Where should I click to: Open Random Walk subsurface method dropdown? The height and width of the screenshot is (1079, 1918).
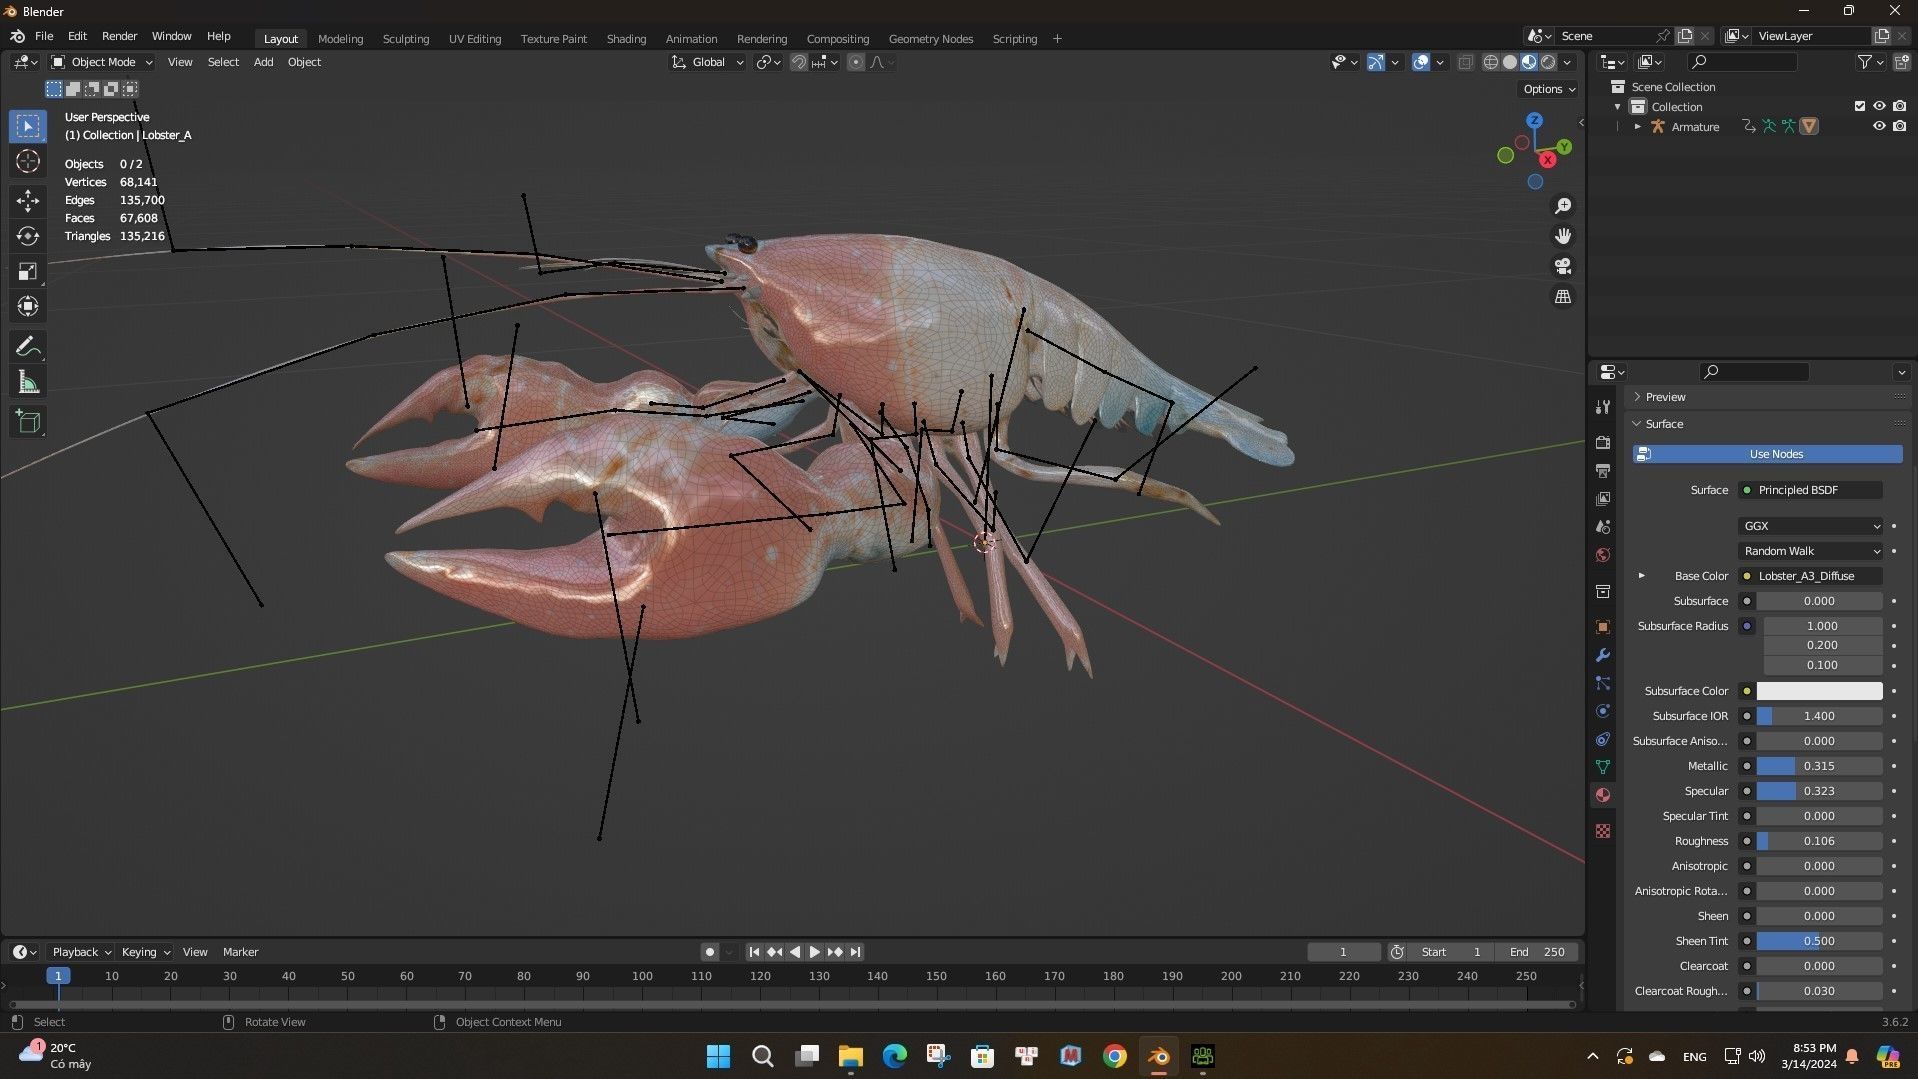[x=1811, y=551]
